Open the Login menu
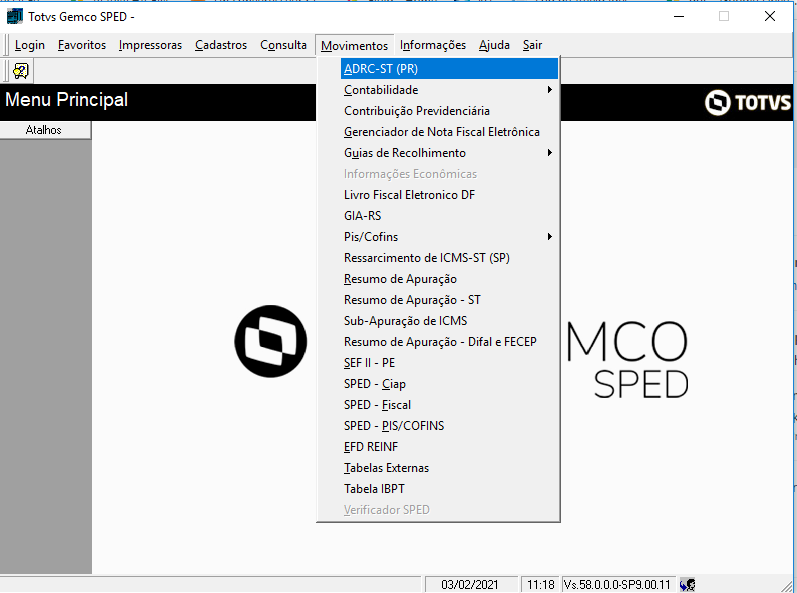This screenshot has width=797, height=593. (29, 45)
